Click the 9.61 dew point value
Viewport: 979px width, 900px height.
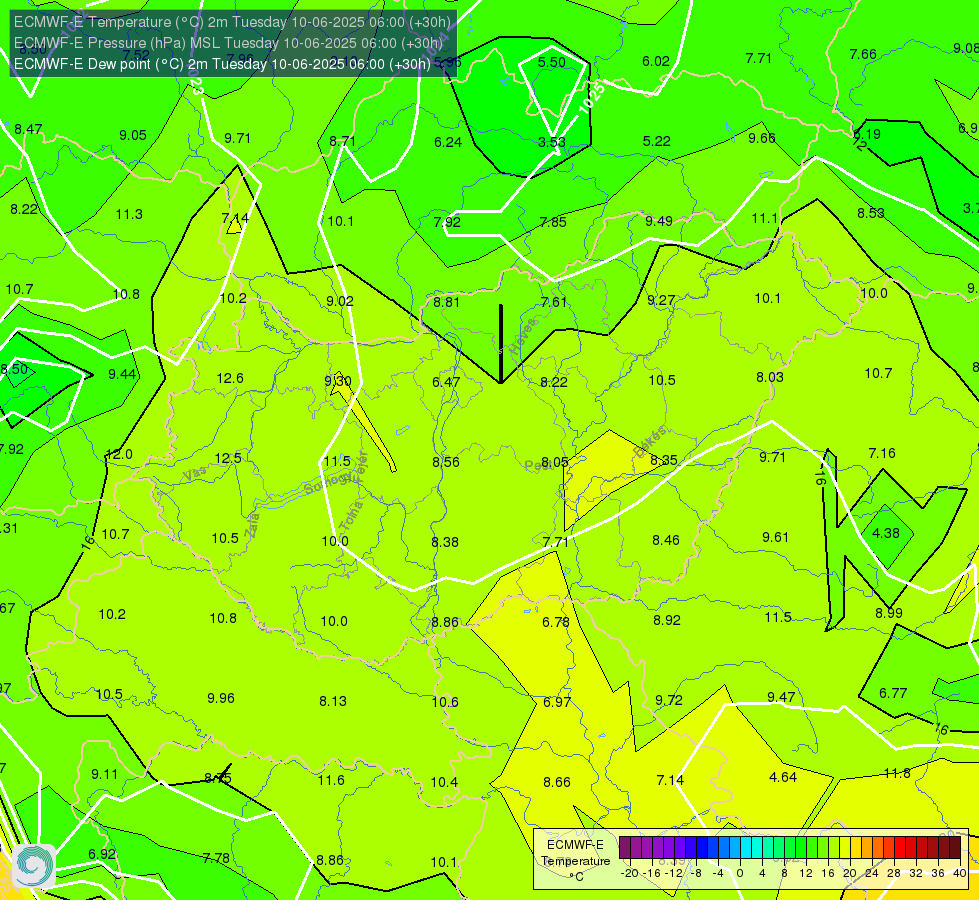[775, 537]
